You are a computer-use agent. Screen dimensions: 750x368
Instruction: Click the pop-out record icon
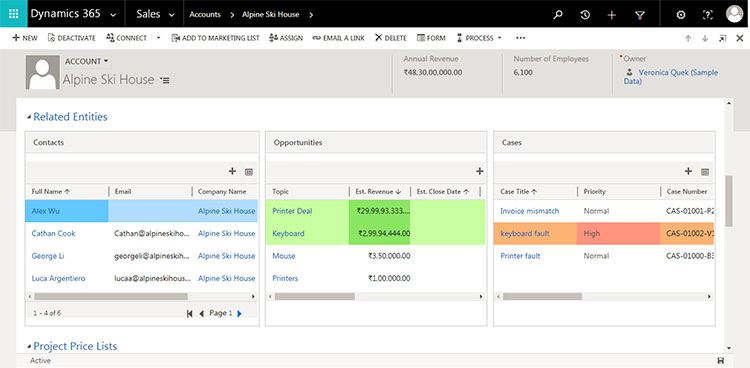pos(722,39)
